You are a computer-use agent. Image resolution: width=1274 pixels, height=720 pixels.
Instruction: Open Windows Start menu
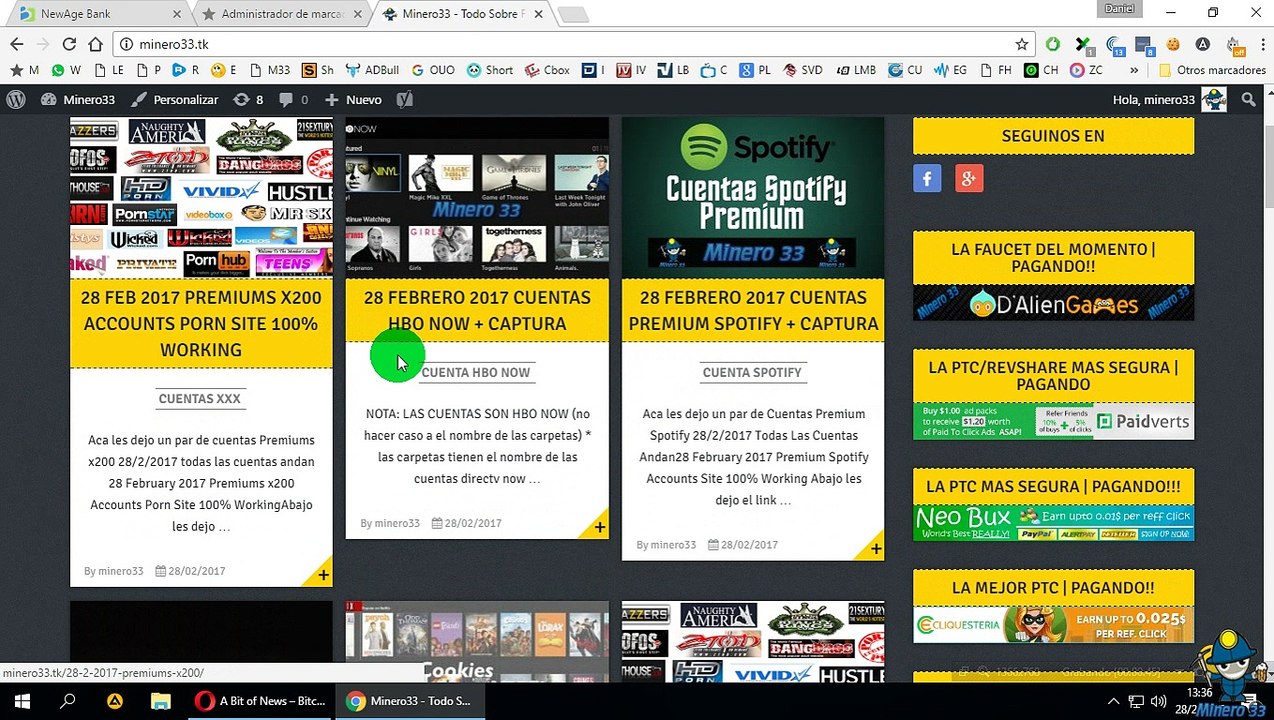click(x=22, y=701)
